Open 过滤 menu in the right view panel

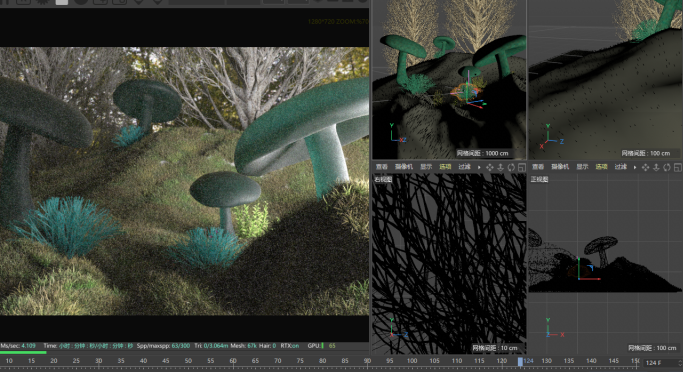pos(464,167)
